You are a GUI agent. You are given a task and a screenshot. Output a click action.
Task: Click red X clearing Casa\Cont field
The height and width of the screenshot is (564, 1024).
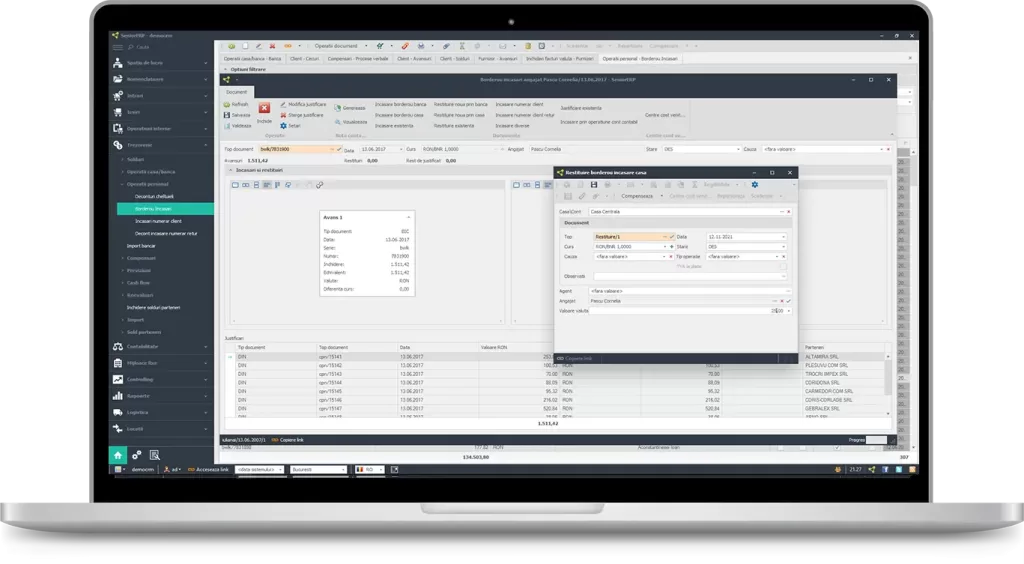pos(788,212)
